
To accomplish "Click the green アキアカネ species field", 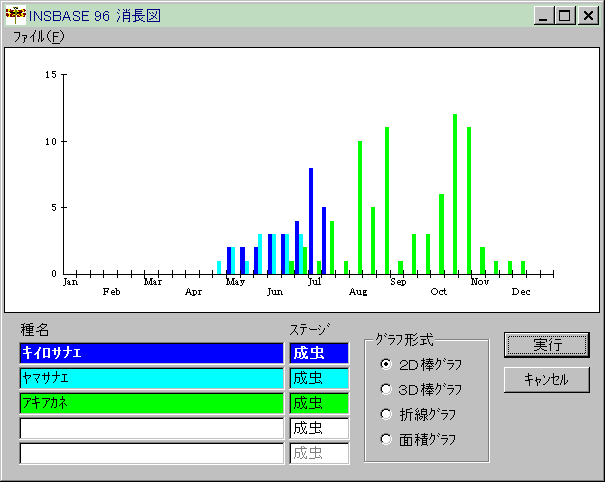I will click(151, 403).
